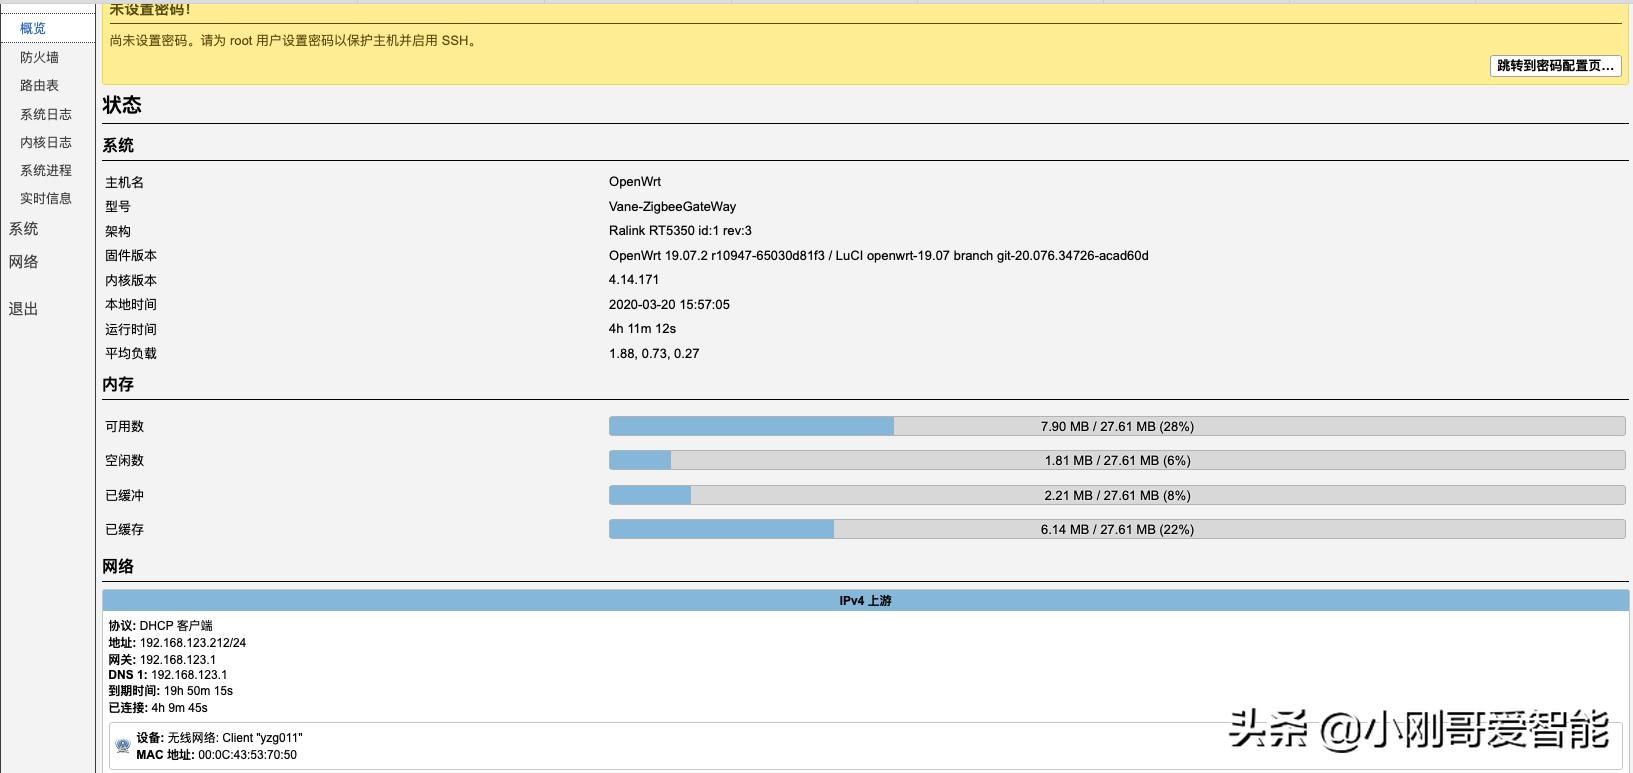The height and width of the screenshot is (773, 1633).
Task: Click the 已缓冲 memory progress bar
Action: pyautogui.click(x=1116, y=495)
